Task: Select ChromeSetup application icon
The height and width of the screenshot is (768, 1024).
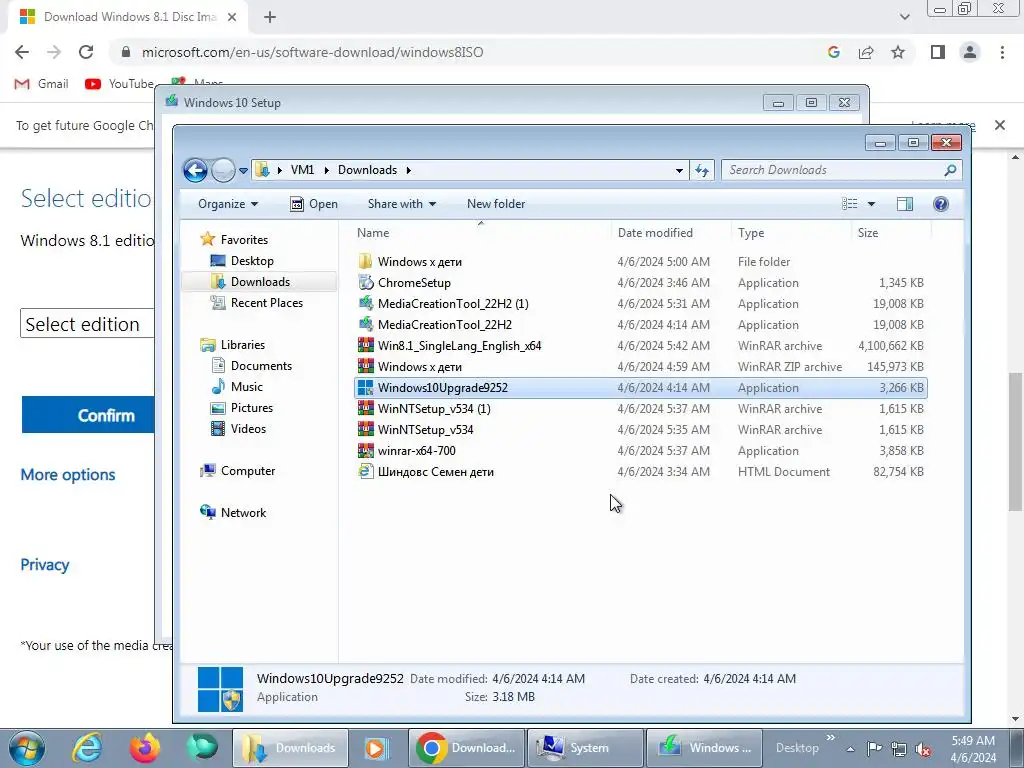Action: click(x=366, y=283)
